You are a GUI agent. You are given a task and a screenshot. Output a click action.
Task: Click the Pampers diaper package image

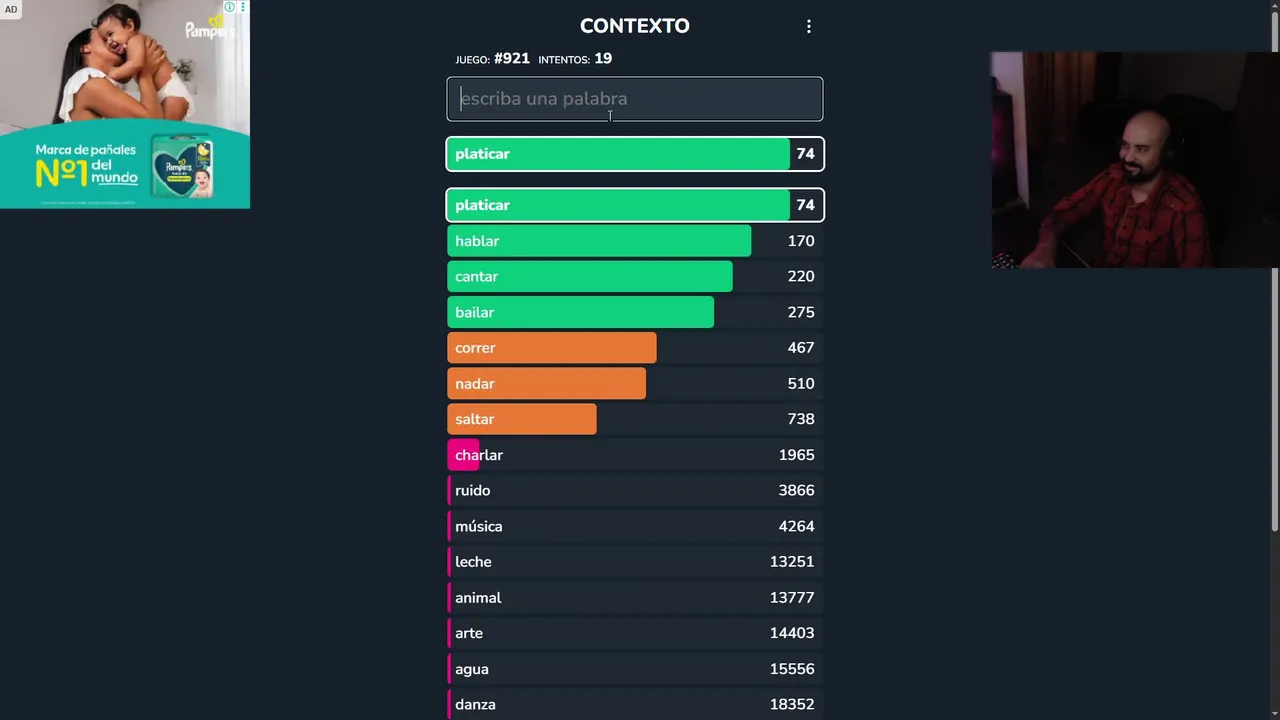(182, 165)
